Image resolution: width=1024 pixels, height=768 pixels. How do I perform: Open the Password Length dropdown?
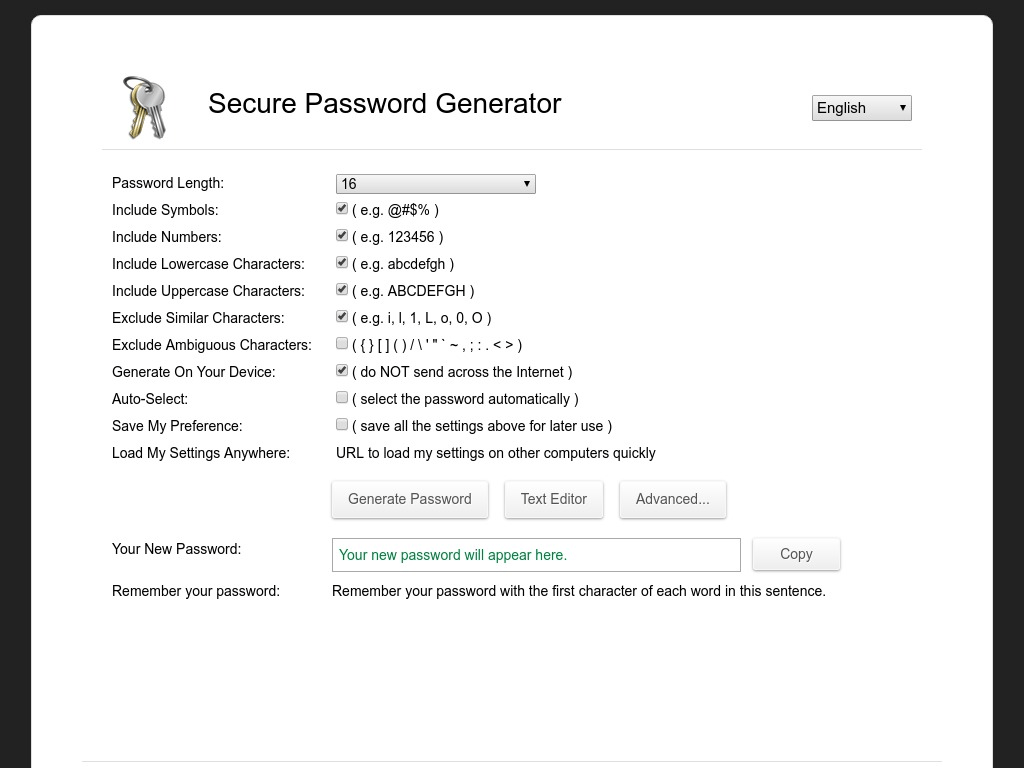(x=435, y=184)
